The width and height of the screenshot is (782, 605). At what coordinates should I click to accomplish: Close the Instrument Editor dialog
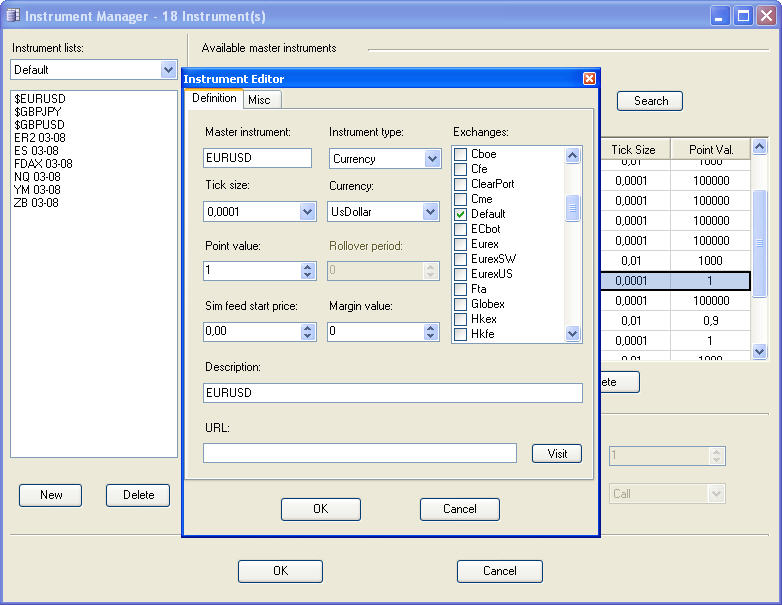point(589,79)
